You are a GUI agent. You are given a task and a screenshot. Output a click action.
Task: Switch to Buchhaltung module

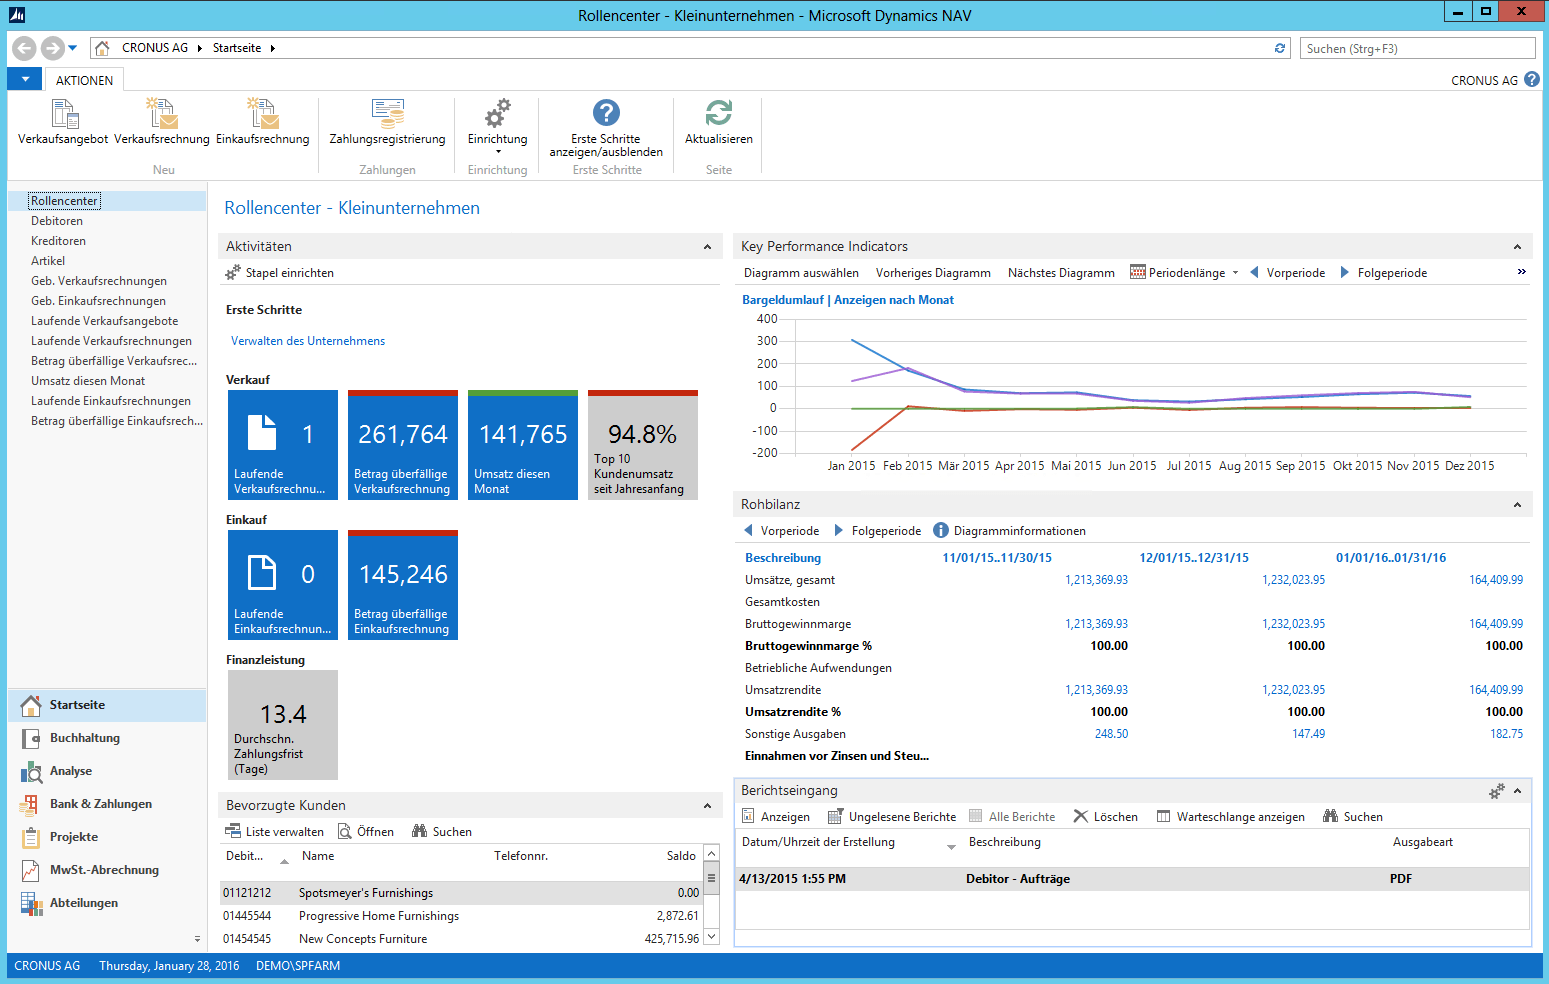pyautogui.click(x=107, y=738)
